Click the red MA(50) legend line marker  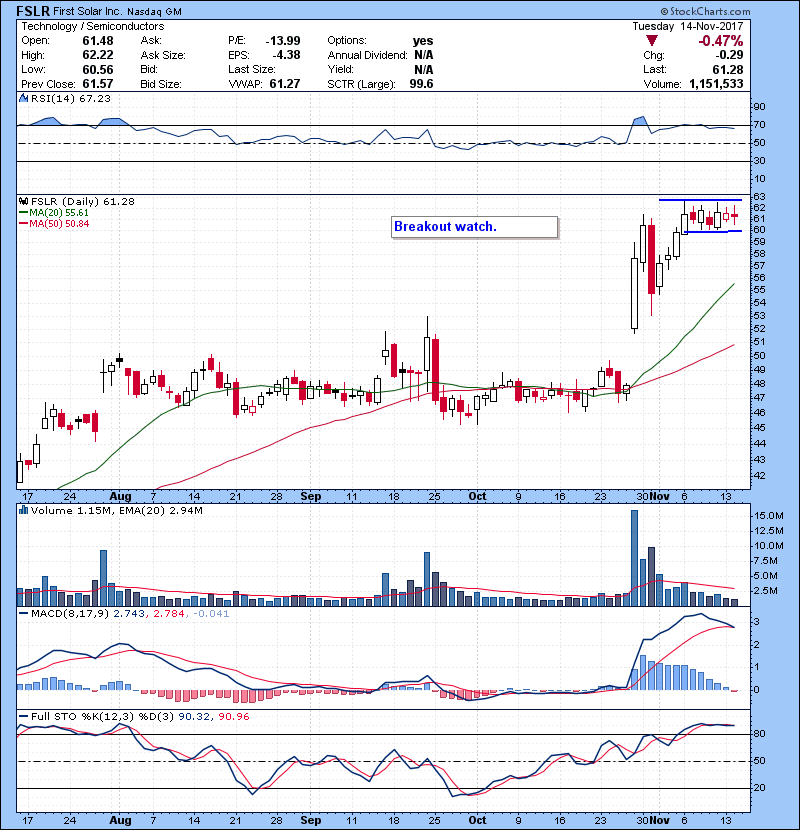point(24,224)
